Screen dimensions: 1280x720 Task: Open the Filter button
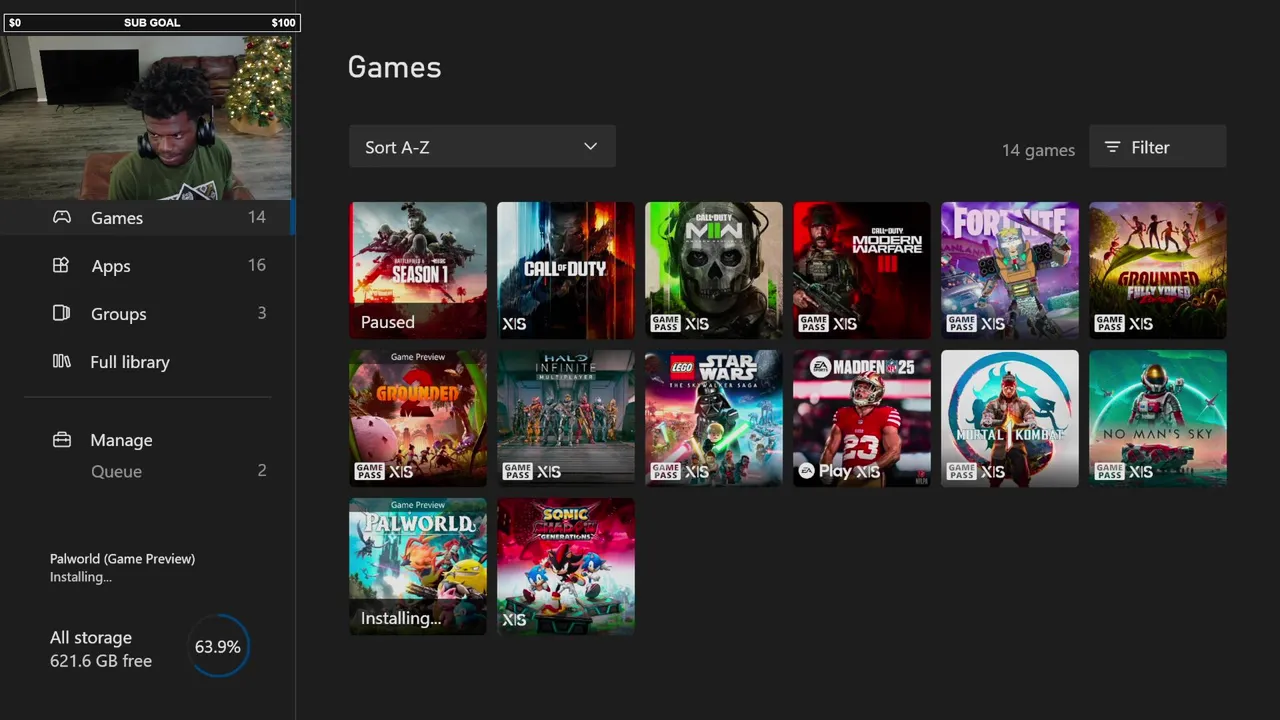tap(1157, 147)
